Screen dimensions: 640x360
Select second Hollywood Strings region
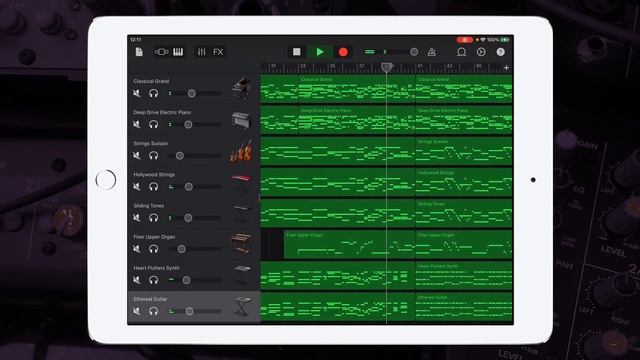464,182
